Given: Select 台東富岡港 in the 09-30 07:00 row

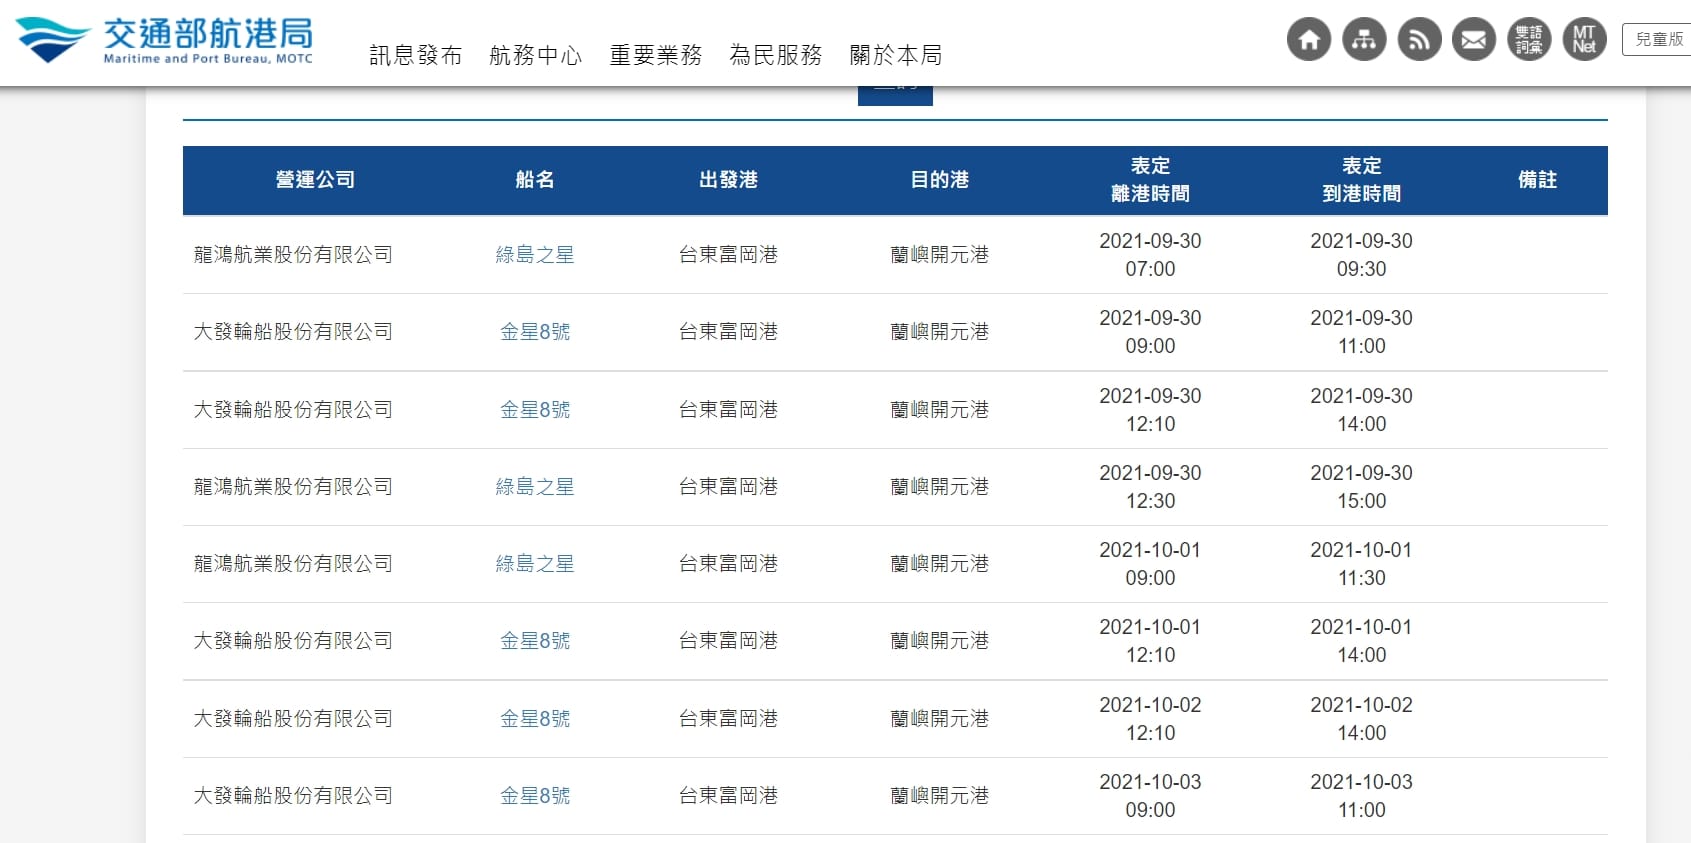Looking at the screenshot, I should coord(728,255).
